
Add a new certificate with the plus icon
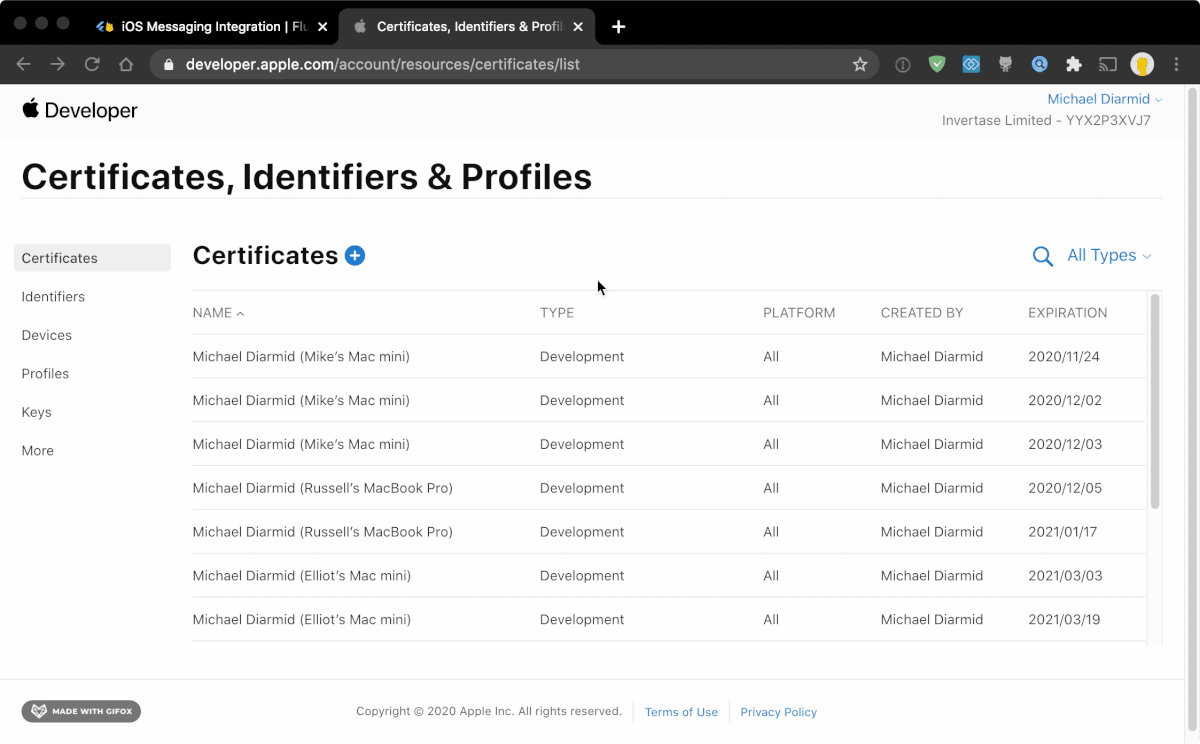click(x=355, y=256)
